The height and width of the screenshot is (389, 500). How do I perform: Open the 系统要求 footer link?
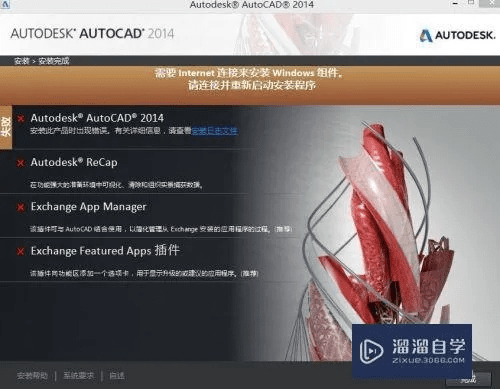(x=79, y=376)
